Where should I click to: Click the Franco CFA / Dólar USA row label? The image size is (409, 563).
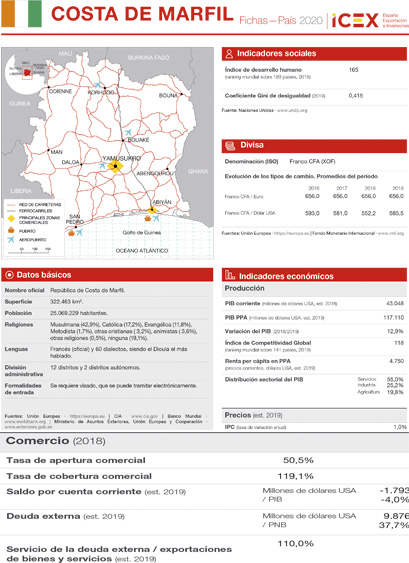click(250, 213)
